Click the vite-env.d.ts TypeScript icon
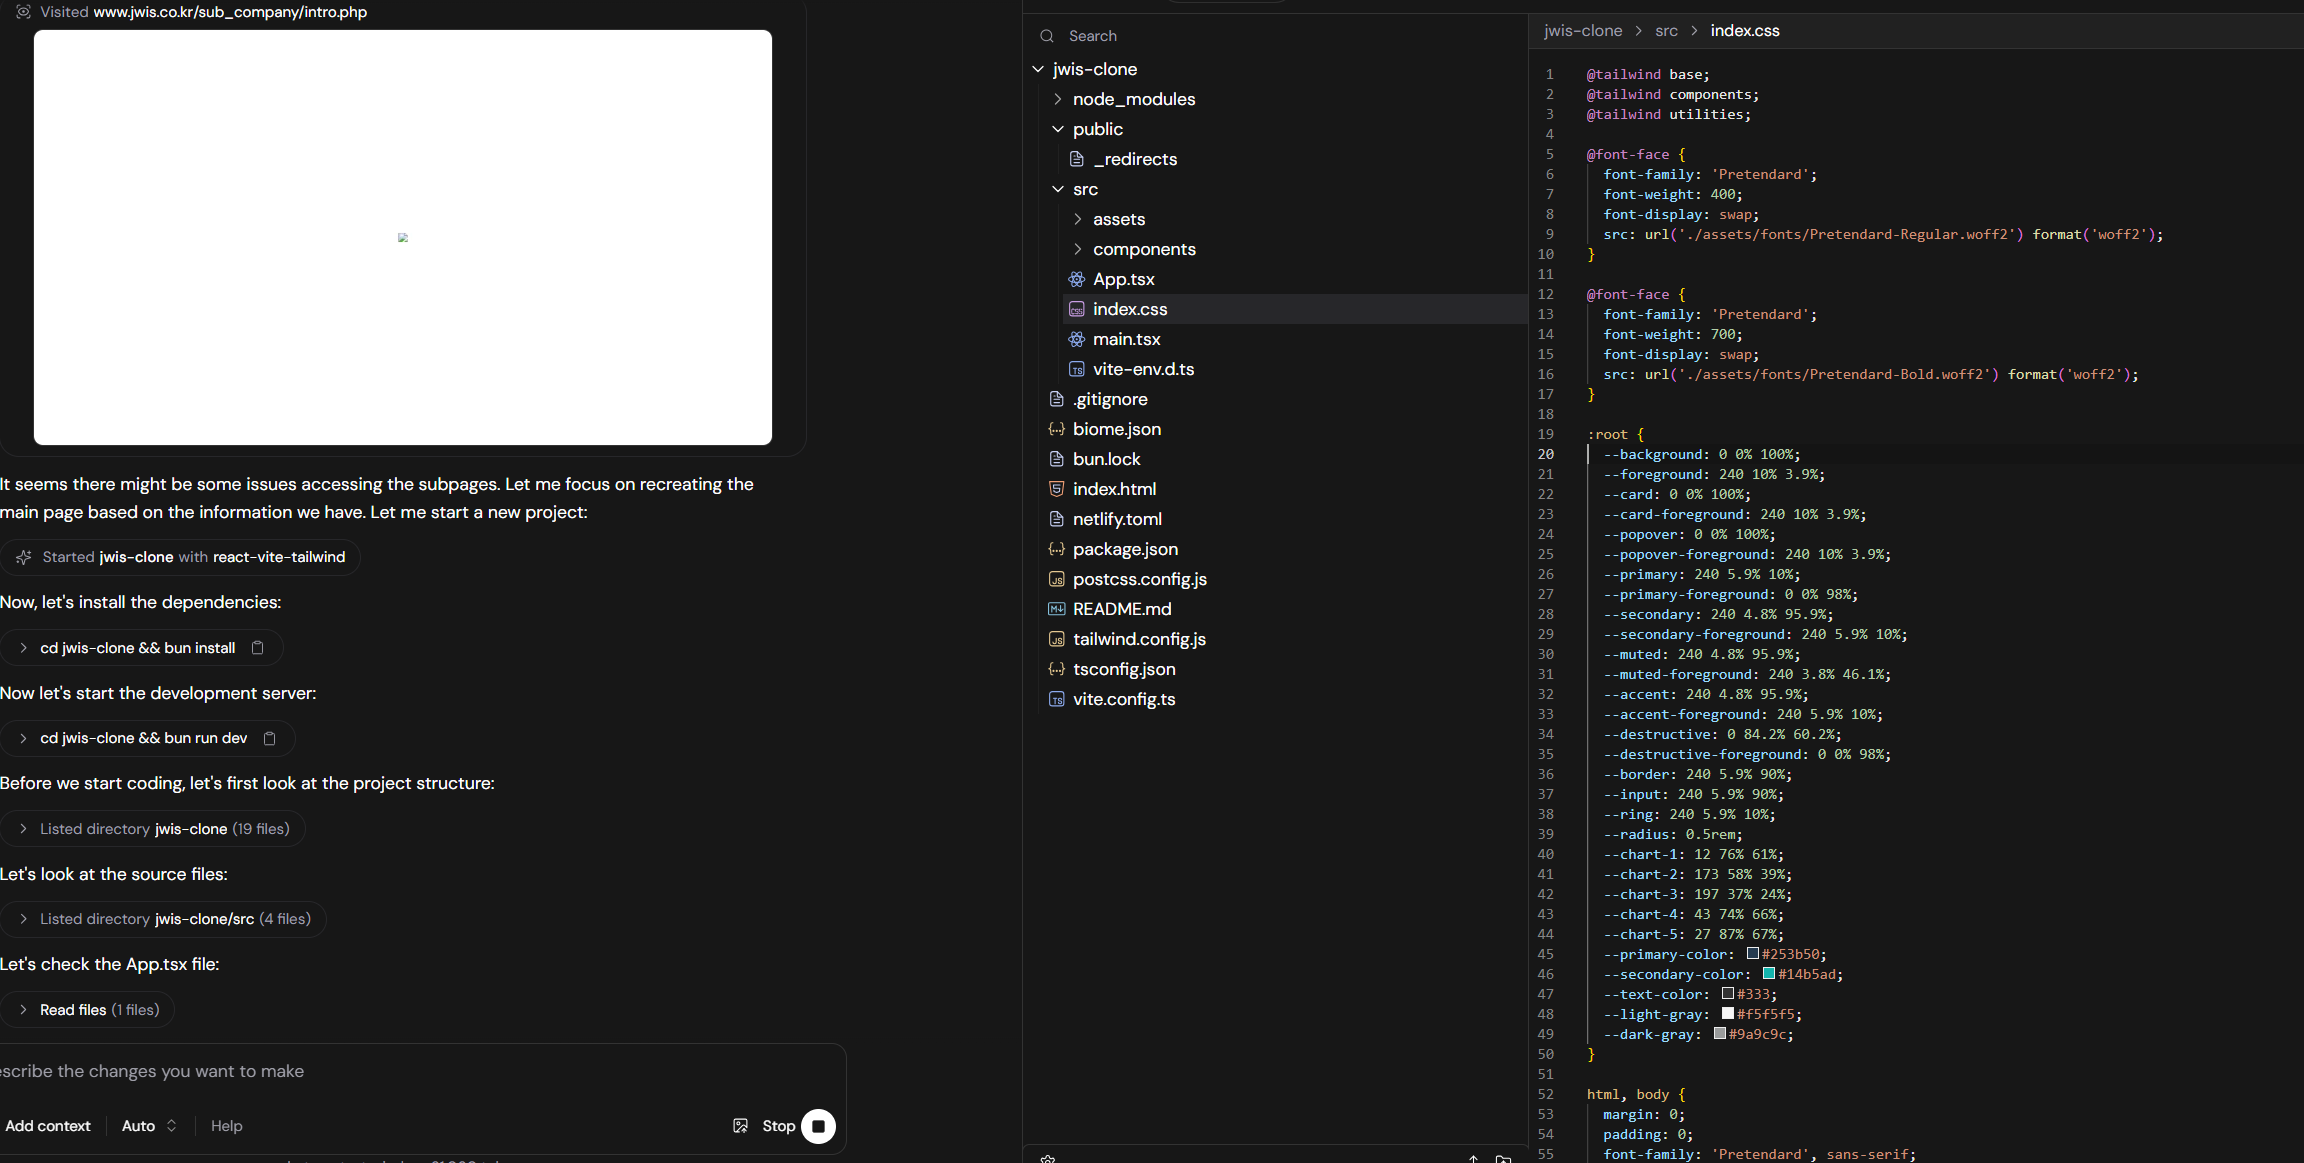Viewport: 2304px width, 1163px height. (x=1077, y=369)
